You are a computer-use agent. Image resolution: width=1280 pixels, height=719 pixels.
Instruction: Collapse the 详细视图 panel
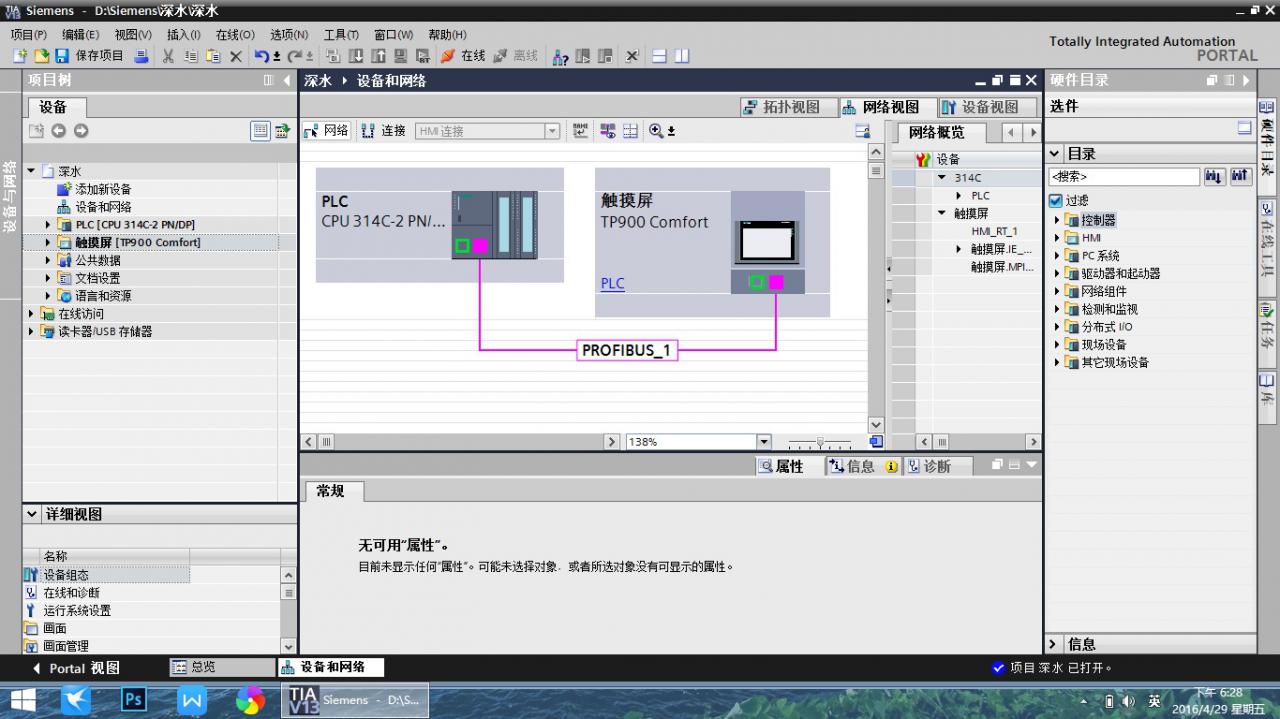[x=32, y=514]
